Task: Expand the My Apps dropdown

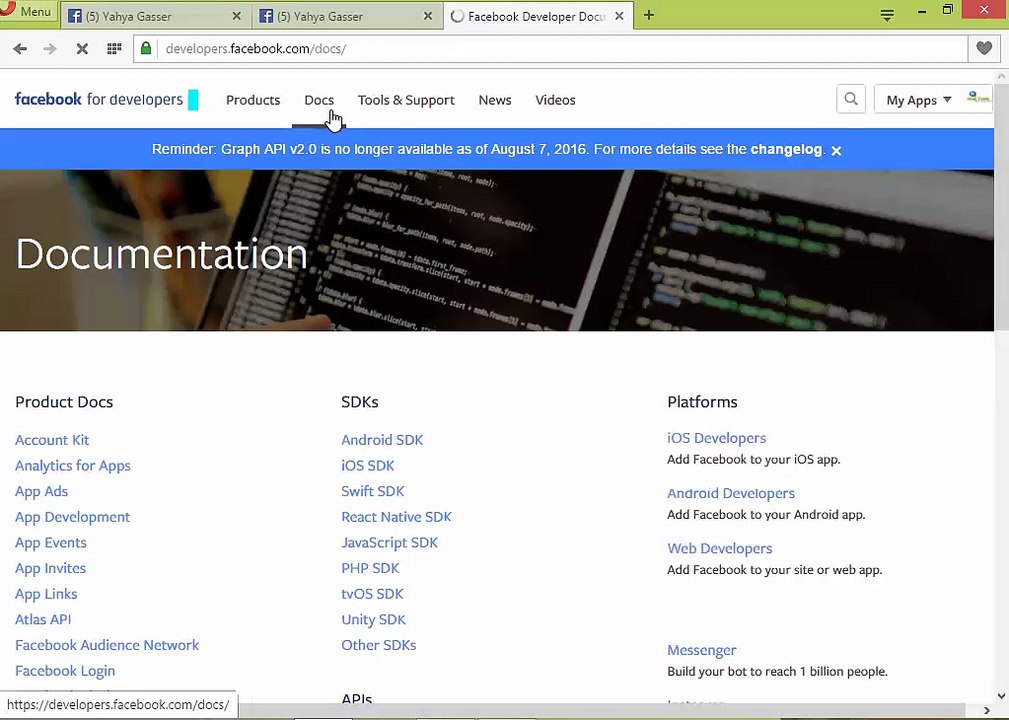Action: tap(919, 100)
